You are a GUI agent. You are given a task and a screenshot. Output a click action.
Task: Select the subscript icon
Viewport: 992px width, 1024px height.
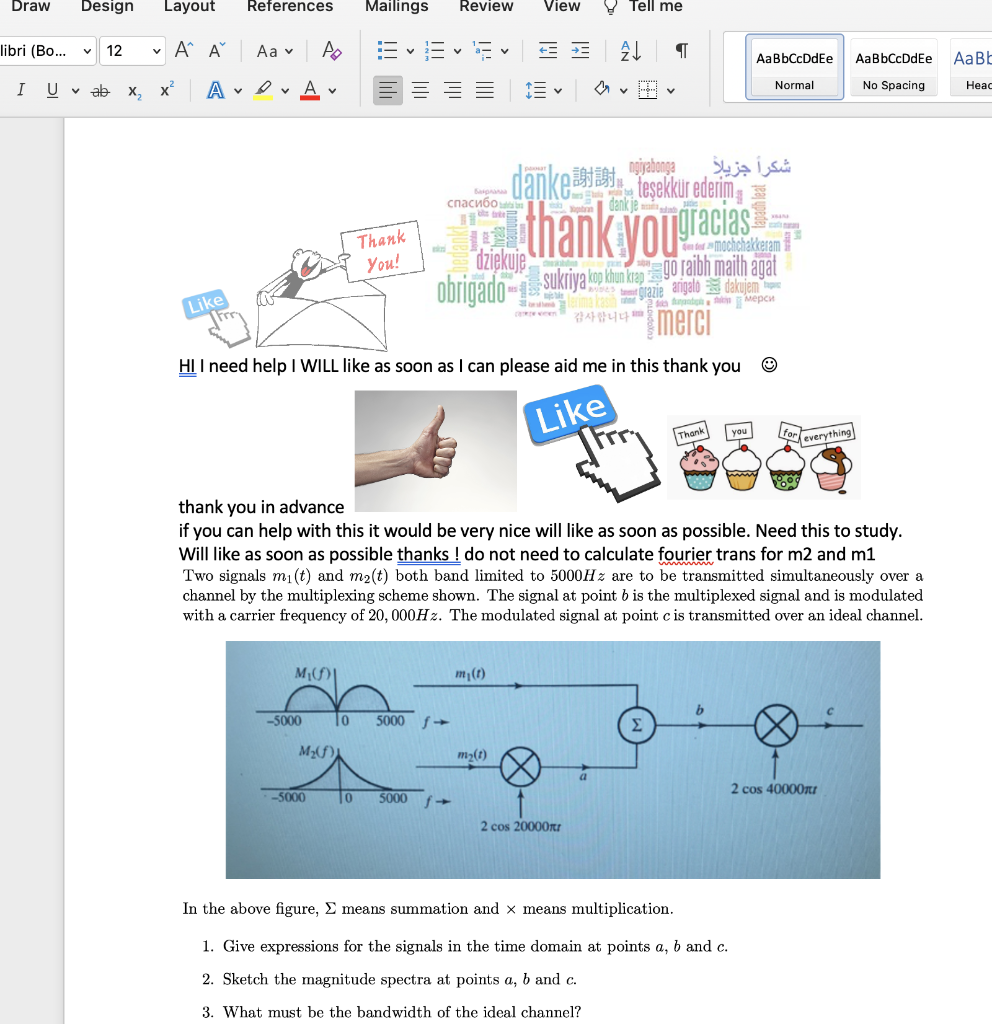click(132, 90)
